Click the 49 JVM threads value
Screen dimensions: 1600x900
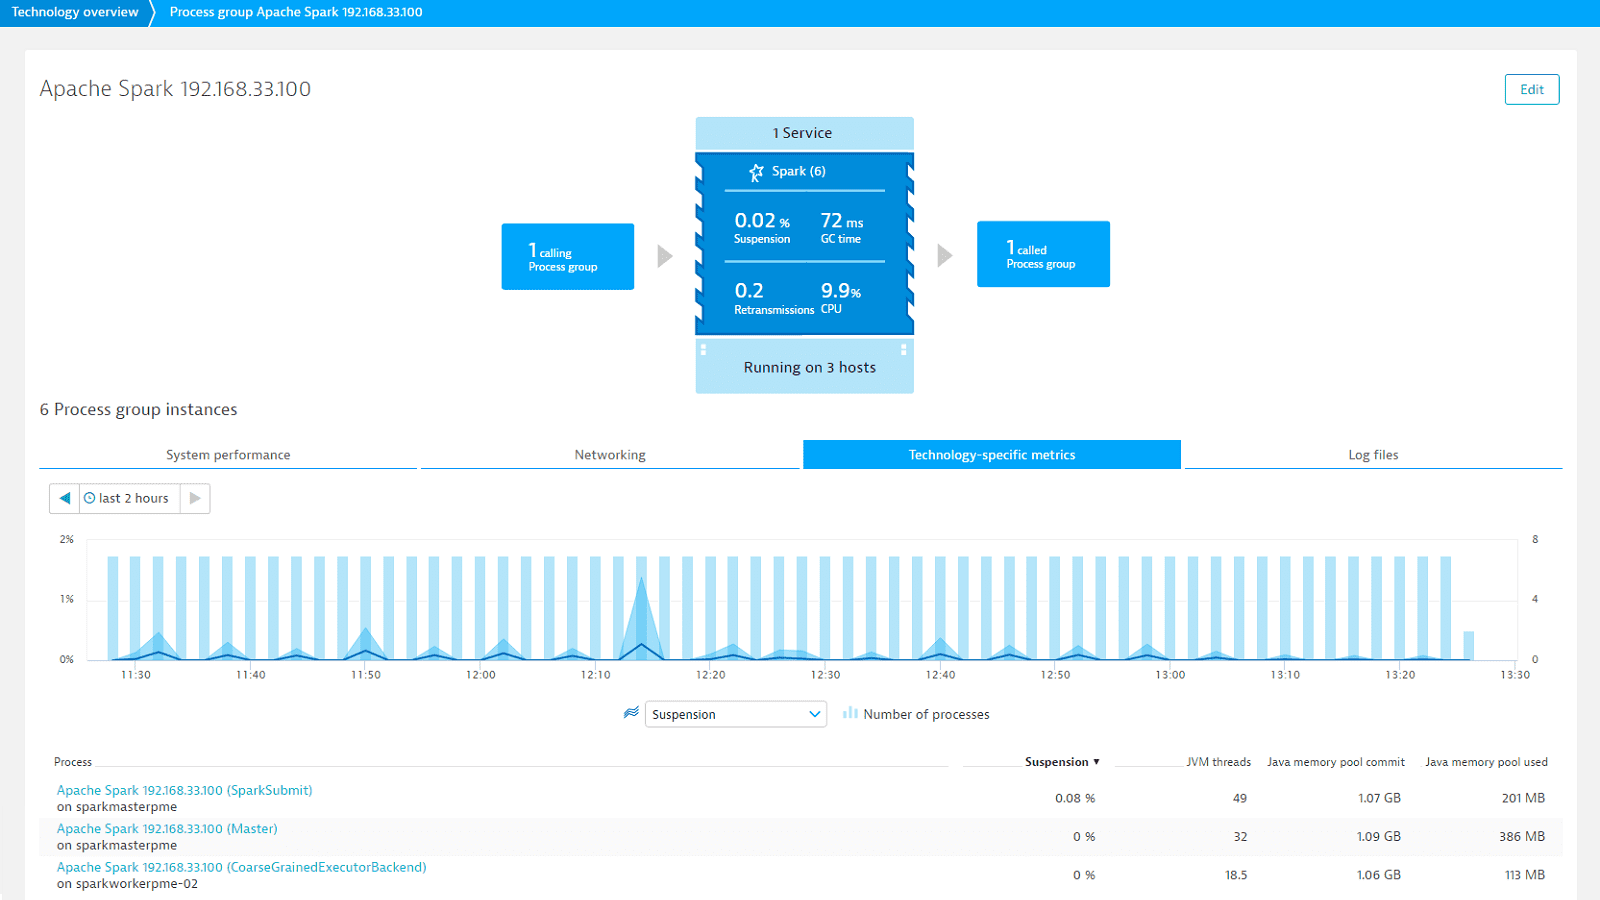point(1240,798)
